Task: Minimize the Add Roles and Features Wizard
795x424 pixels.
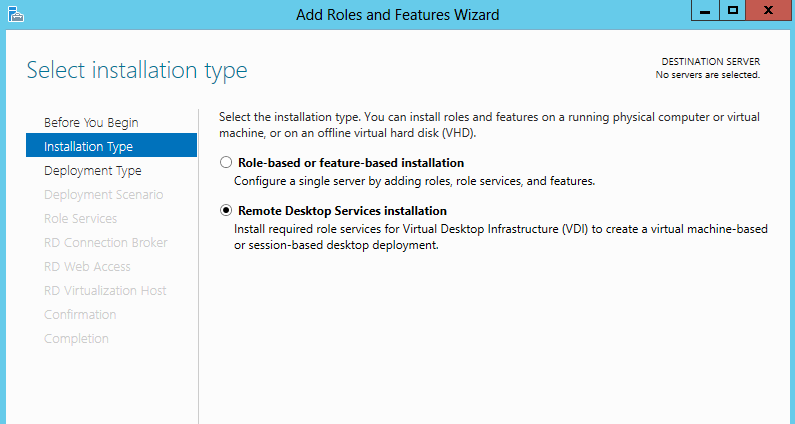Action: [x=705, y=10]
